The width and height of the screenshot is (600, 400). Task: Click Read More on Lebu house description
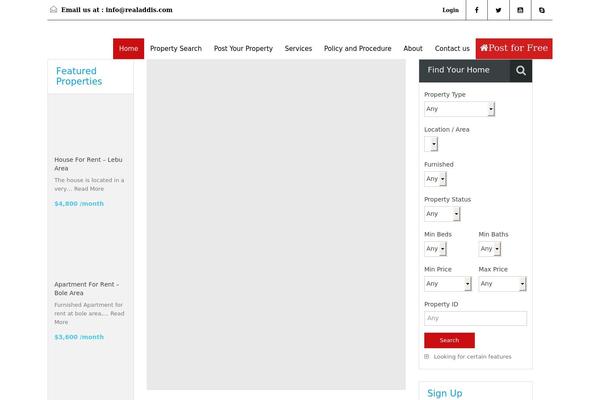pos(89,189)
